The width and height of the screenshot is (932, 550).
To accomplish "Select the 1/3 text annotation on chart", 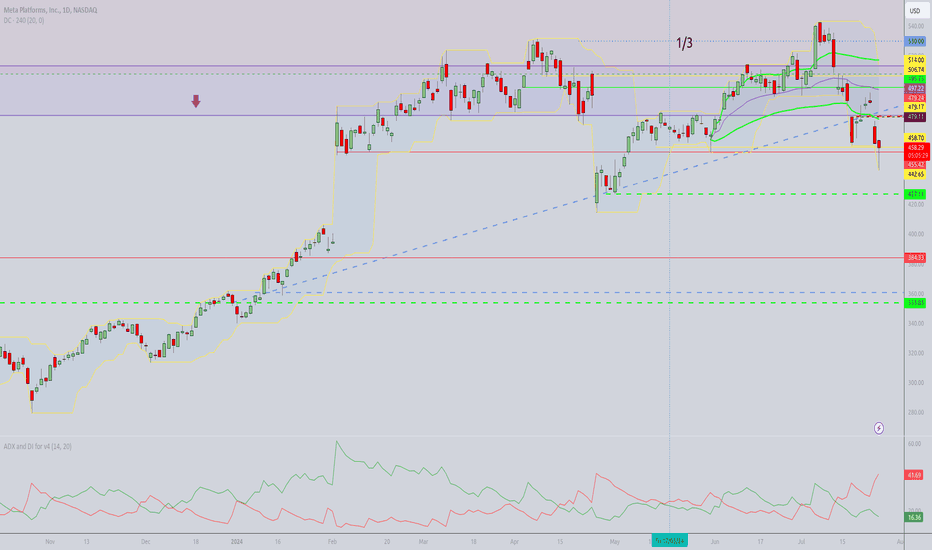I will [684, 43].
